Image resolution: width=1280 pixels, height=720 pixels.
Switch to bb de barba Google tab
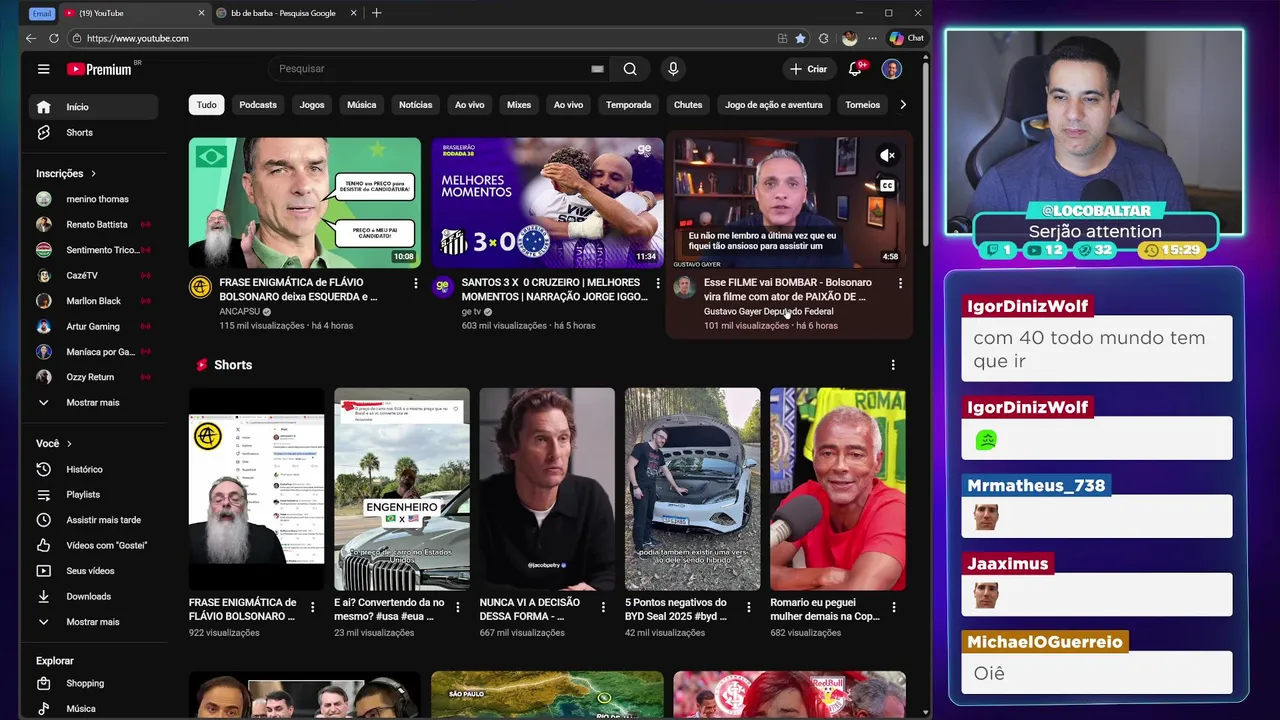pos(284,13)
